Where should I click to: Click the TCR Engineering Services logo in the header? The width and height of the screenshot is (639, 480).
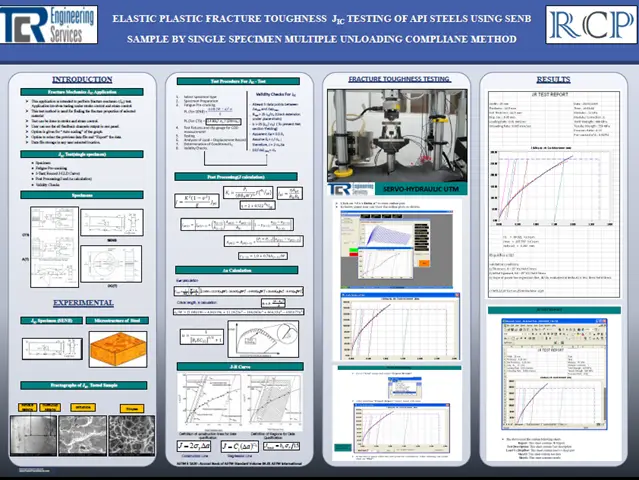[49, 24]
